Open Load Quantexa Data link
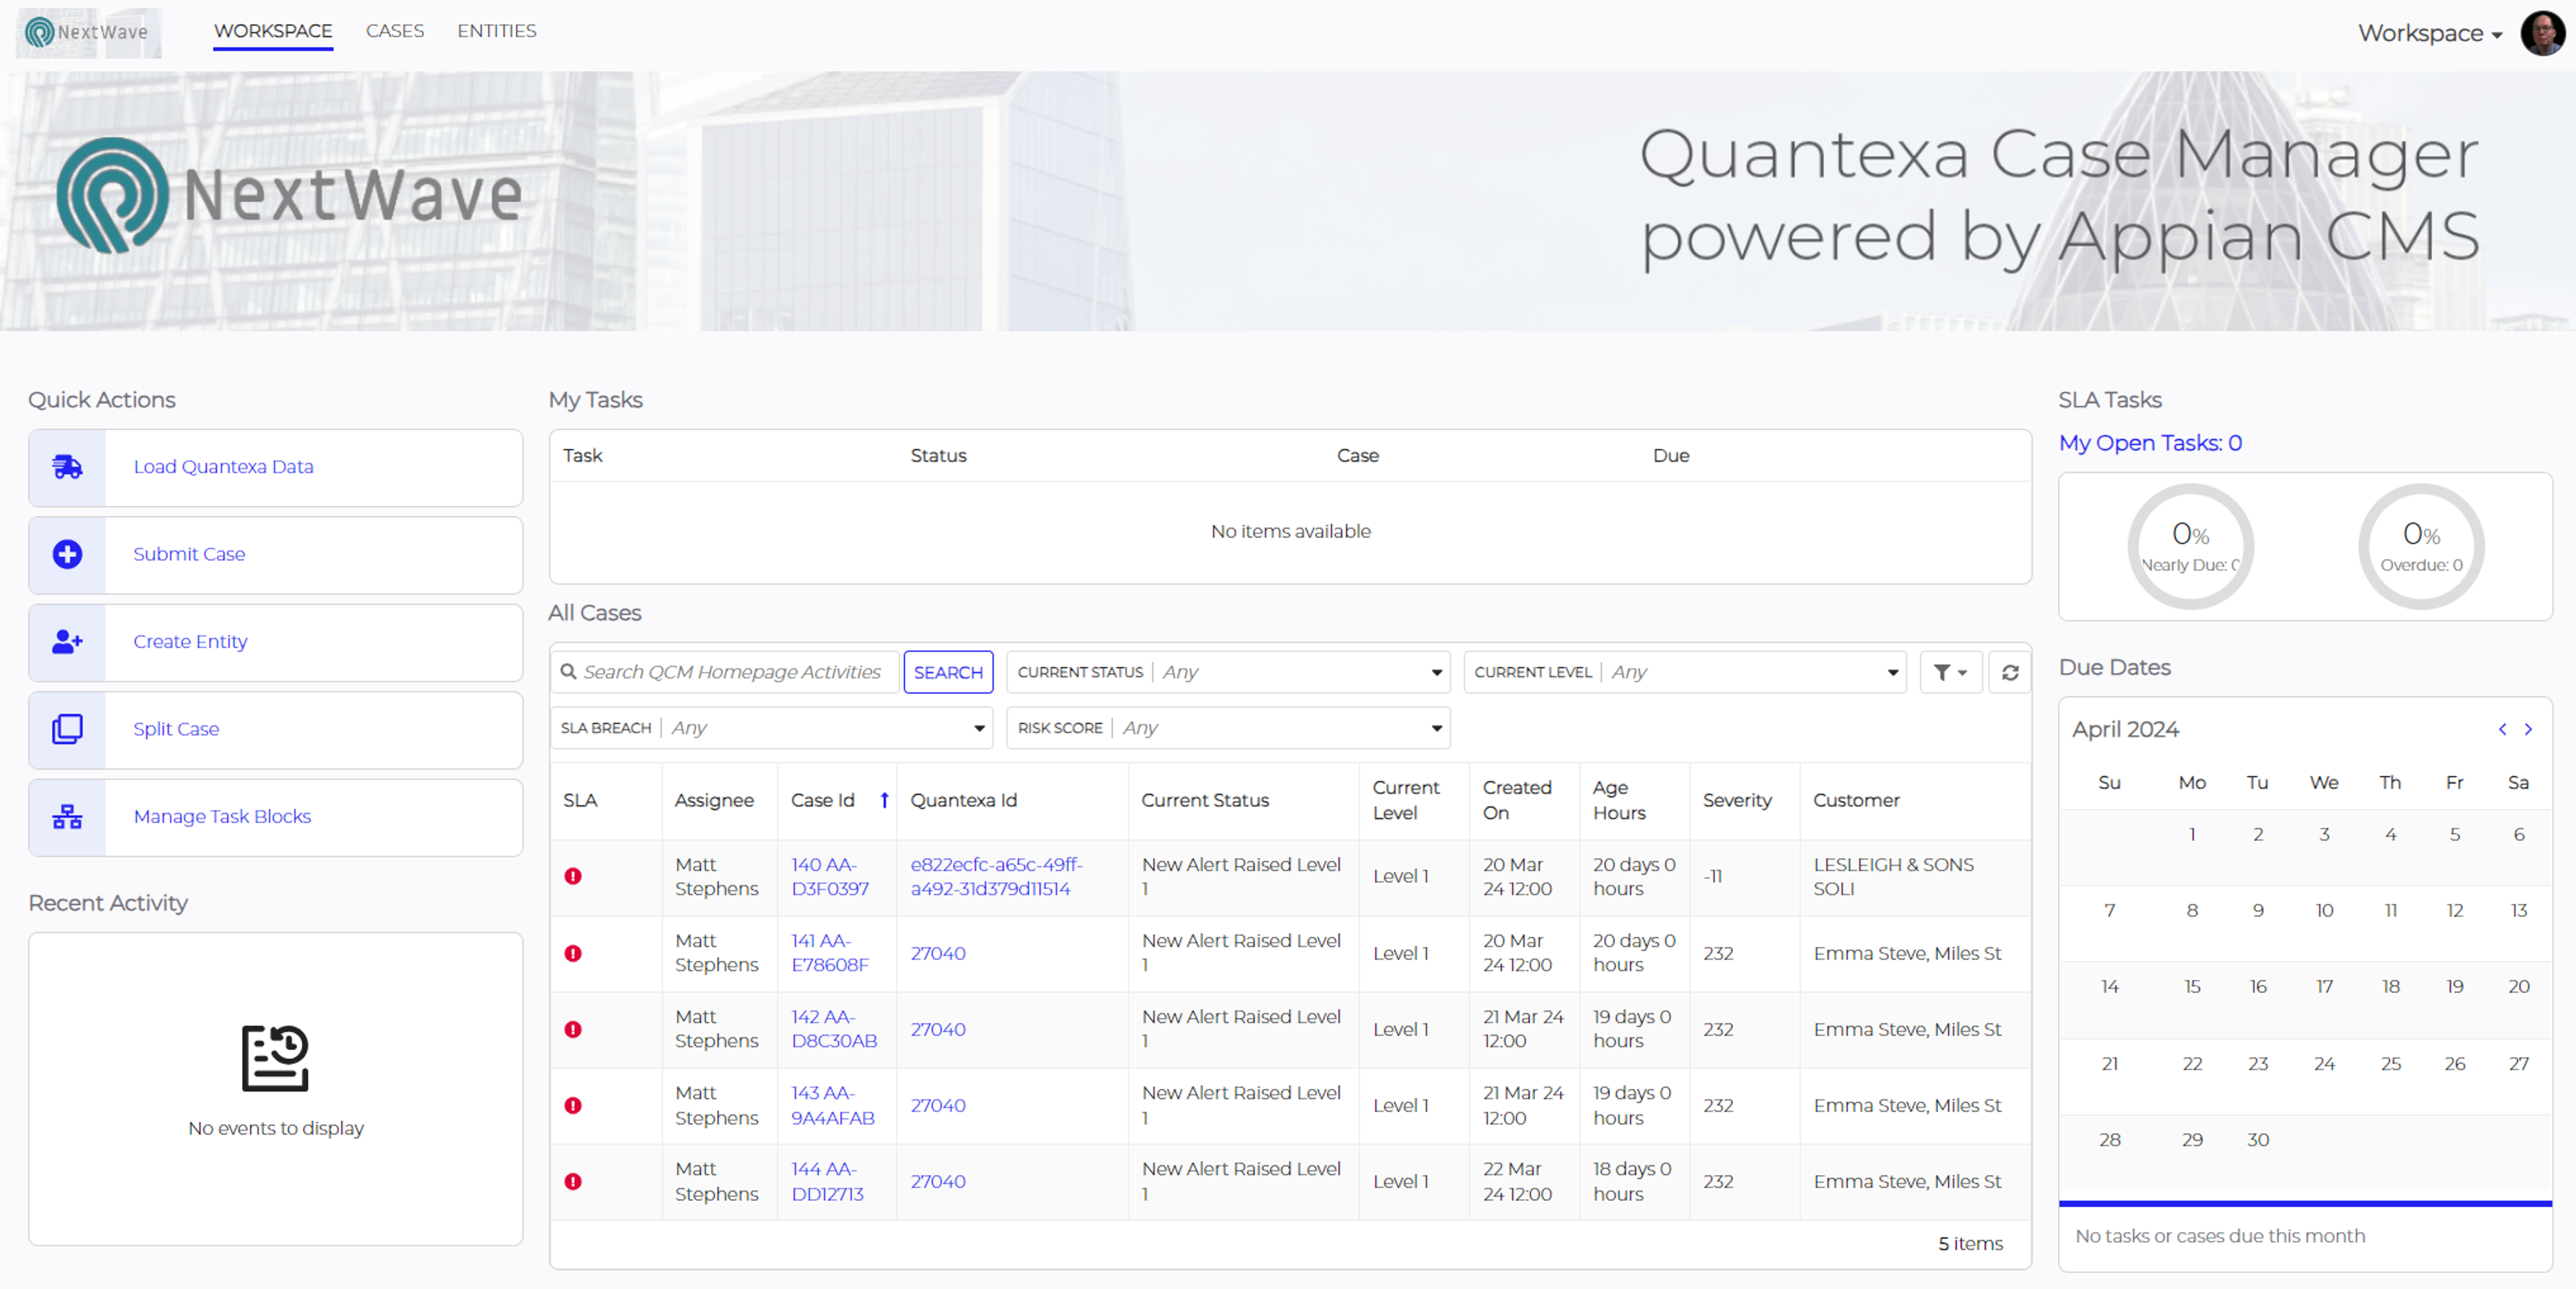2576x1289 pixels. [224, 467]
